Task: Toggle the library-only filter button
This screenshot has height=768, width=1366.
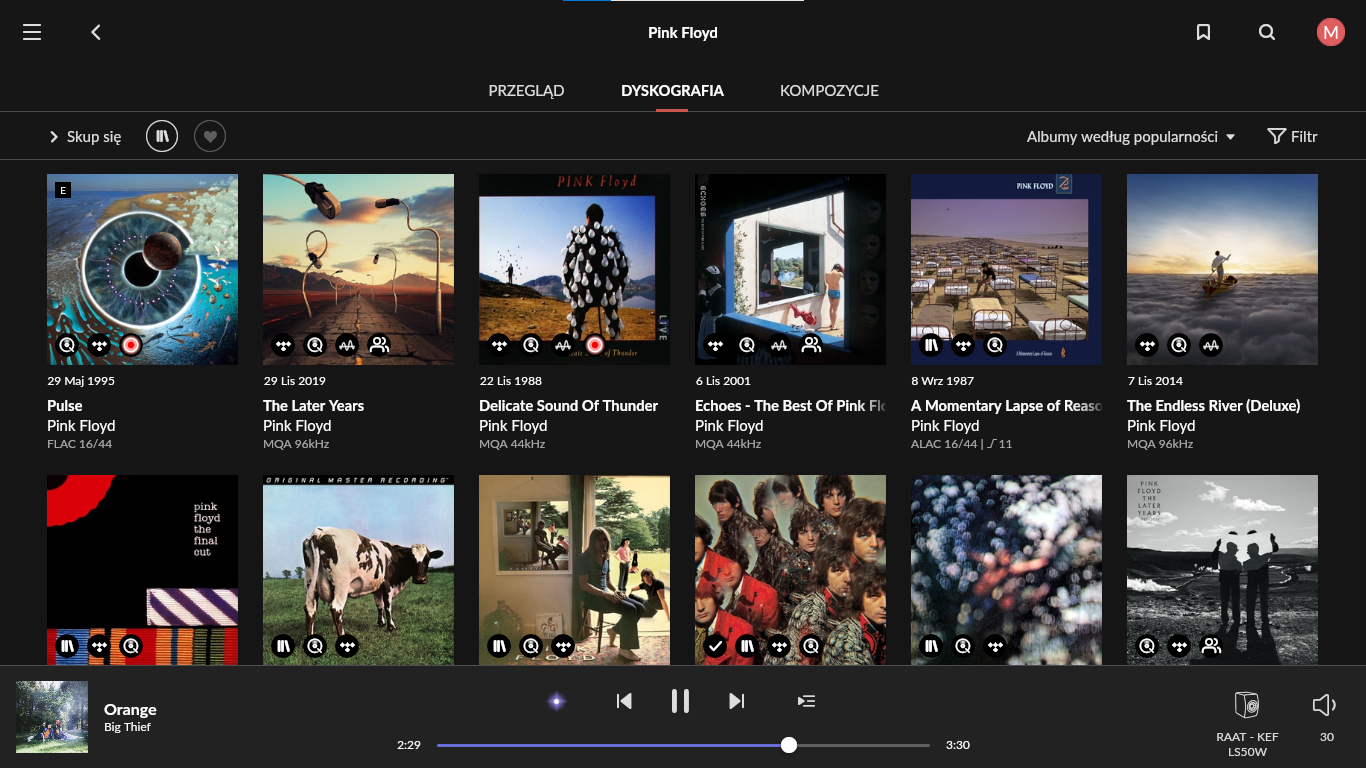Action: tap(162, 136)
